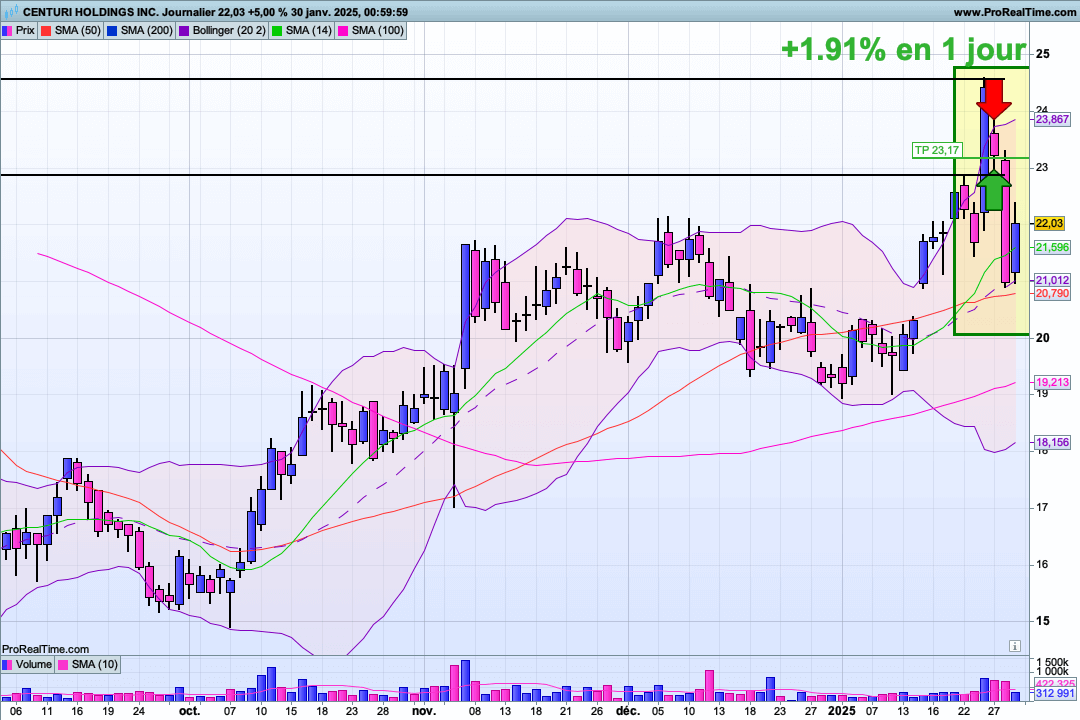Click the chart icon beside CENTURI HOLDINGS title
The image size is (1080, 720).
click(x=10, y=12)
